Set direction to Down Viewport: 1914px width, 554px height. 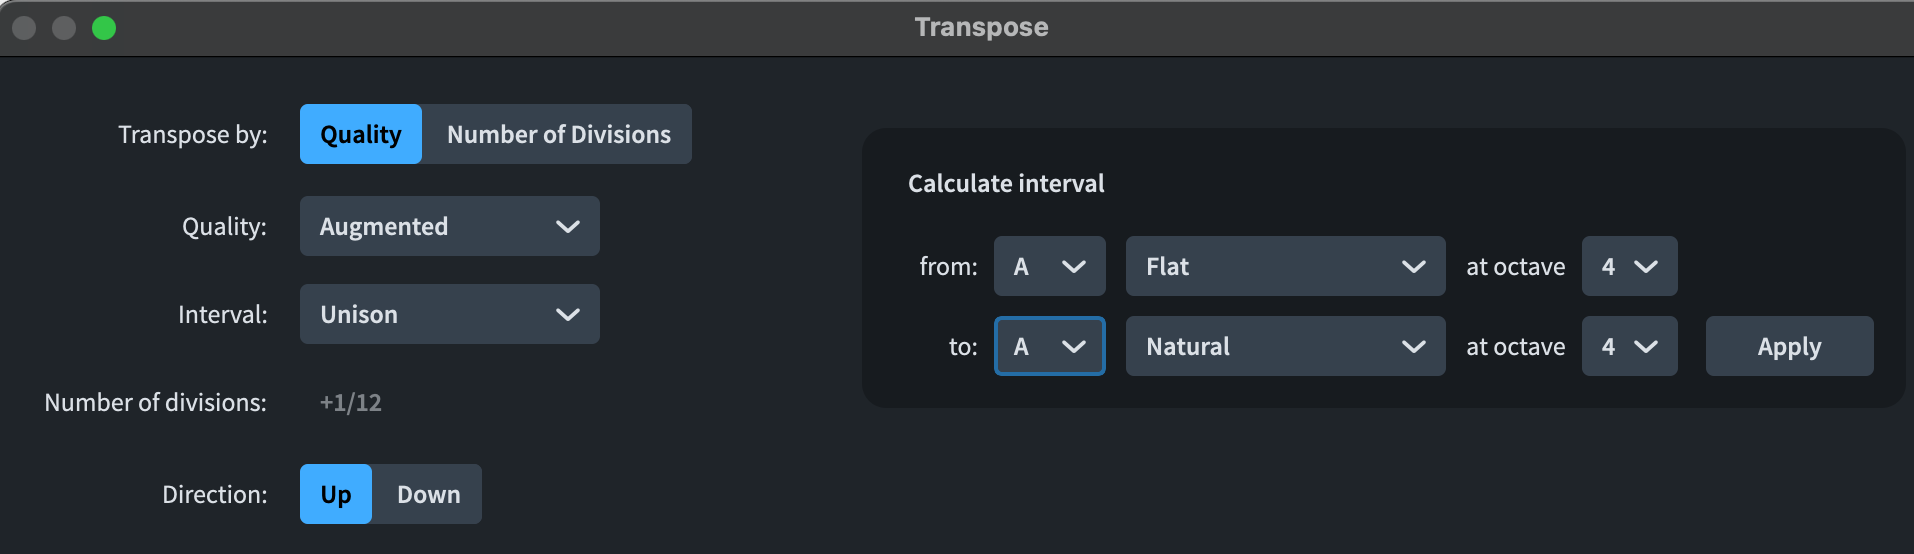click(428, 494)
